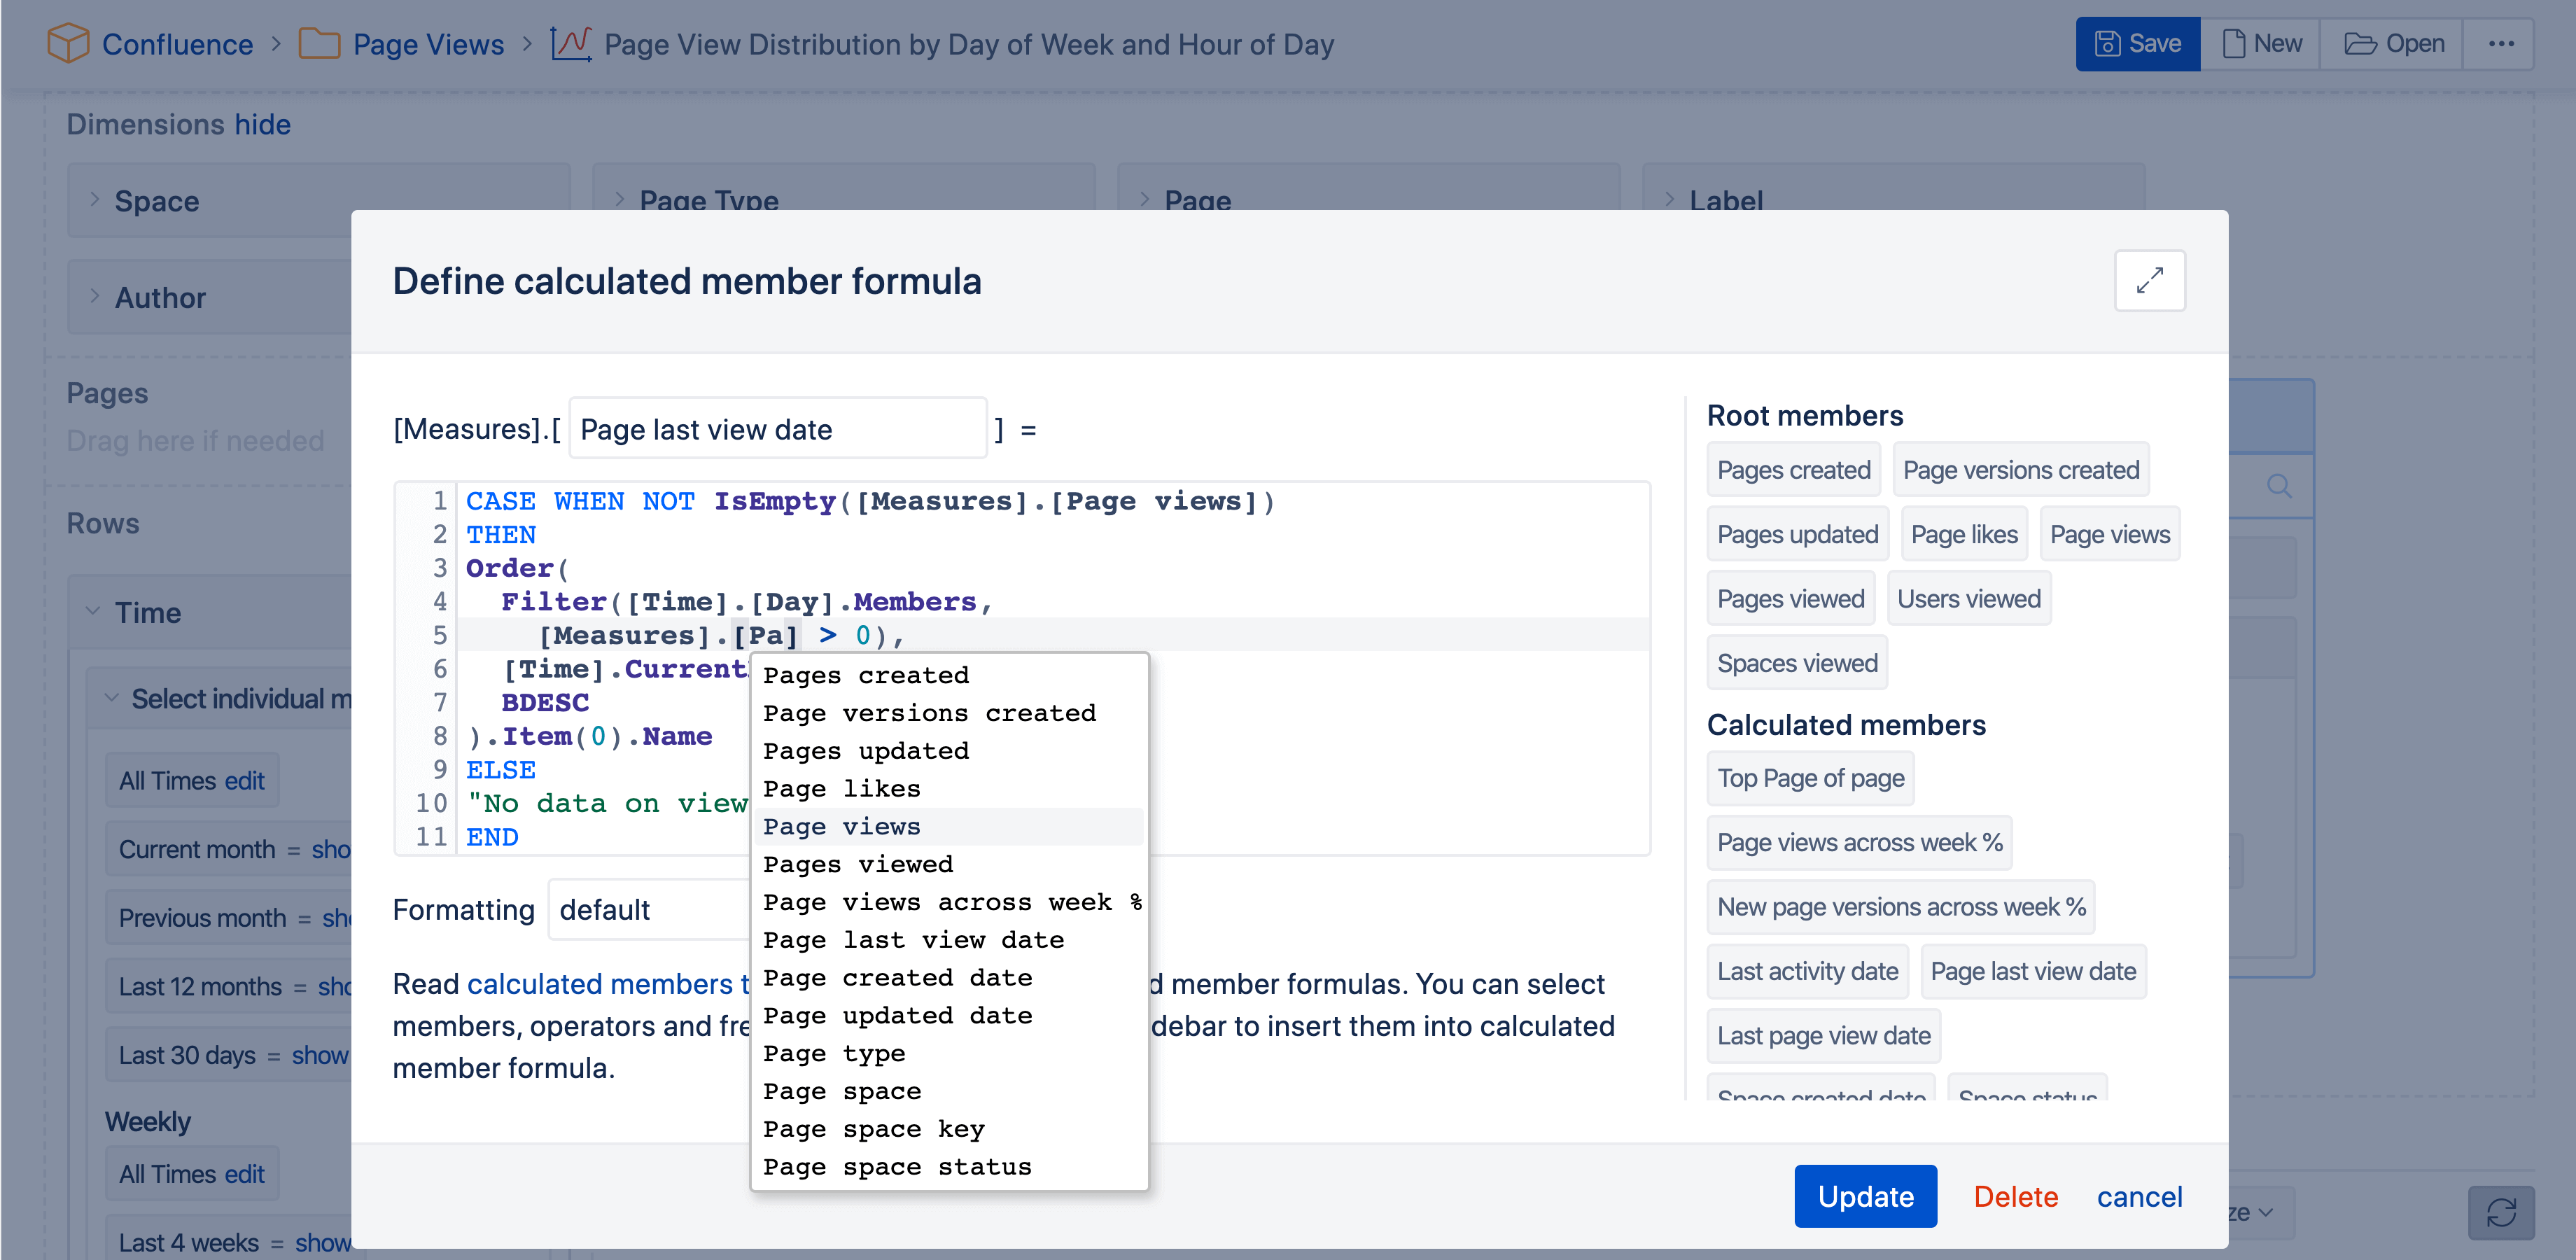Screen dimensions: 2576x1260
Task: Edit the measure name input field
Action: [778, 429]
